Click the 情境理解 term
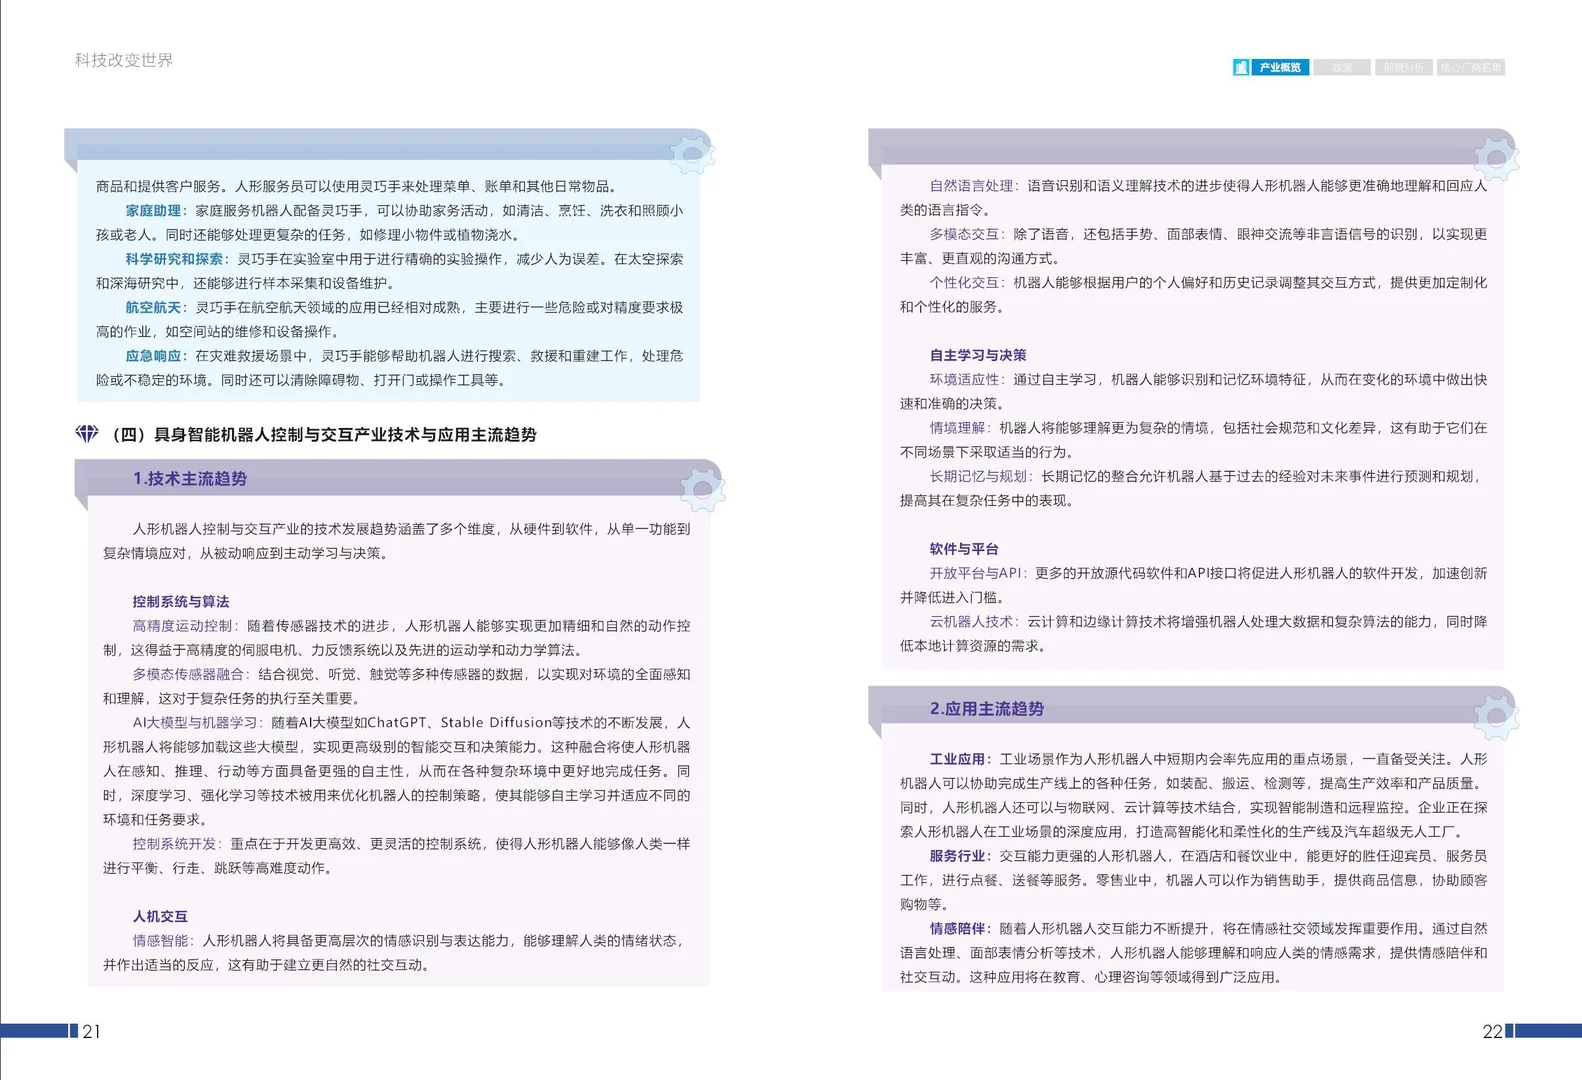 coord(957,427)
